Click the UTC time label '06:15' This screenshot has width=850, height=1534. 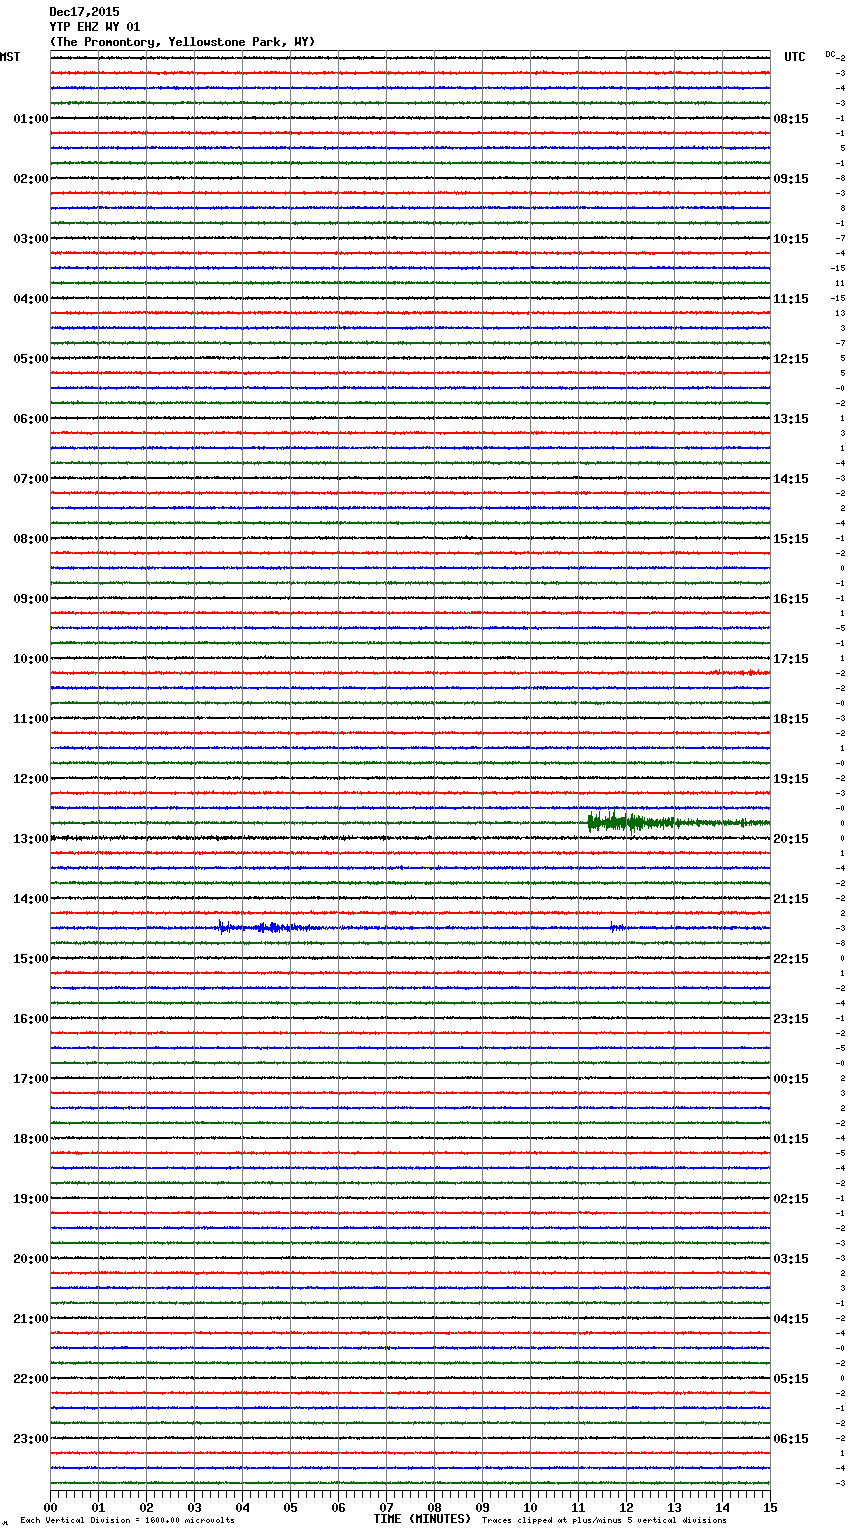(x=791, y=1439)
